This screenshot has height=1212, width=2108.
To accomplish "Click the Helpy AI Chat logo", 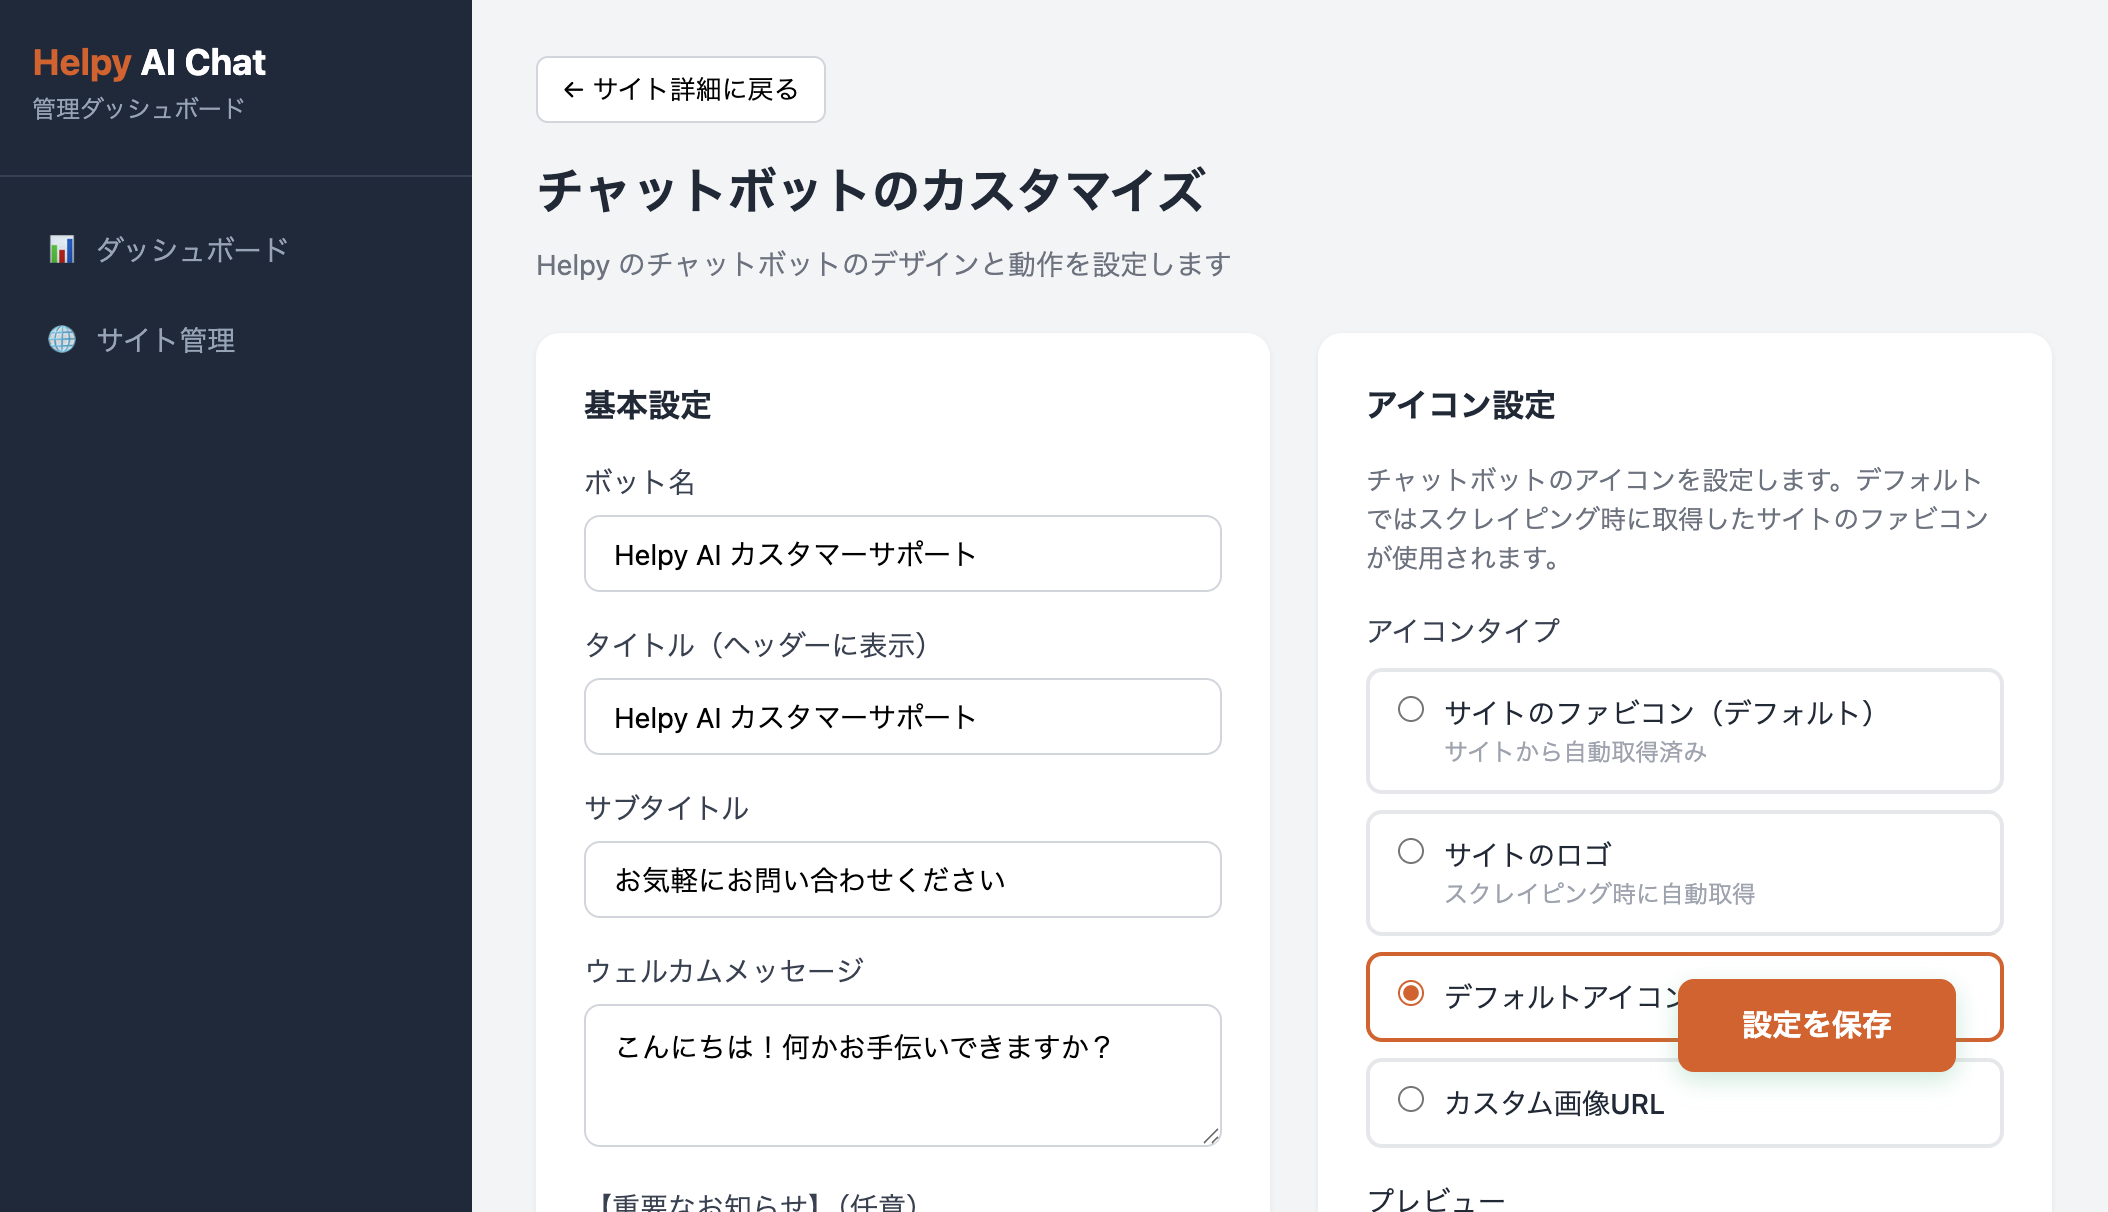I will coord(149,62).
